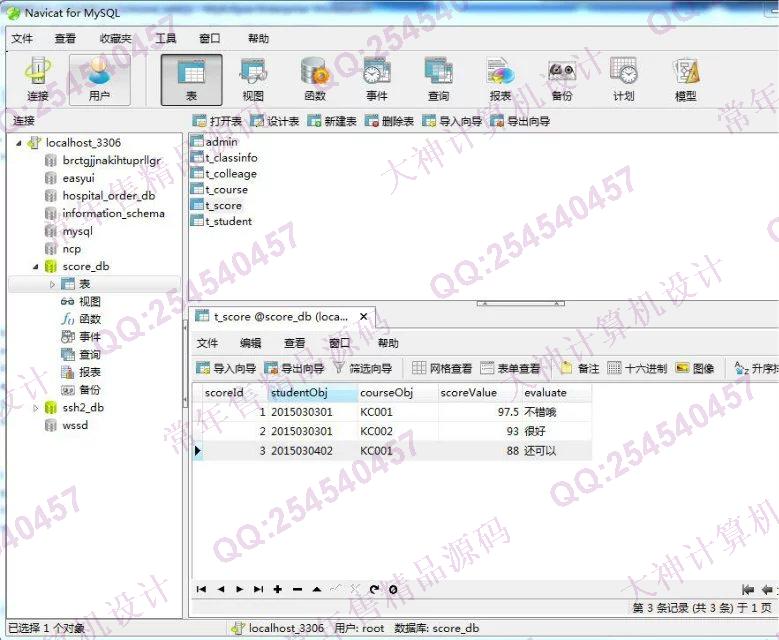Screen dimensions: 779x640
Task: Select the admin table in list
Action: click(x=215, y=142)
